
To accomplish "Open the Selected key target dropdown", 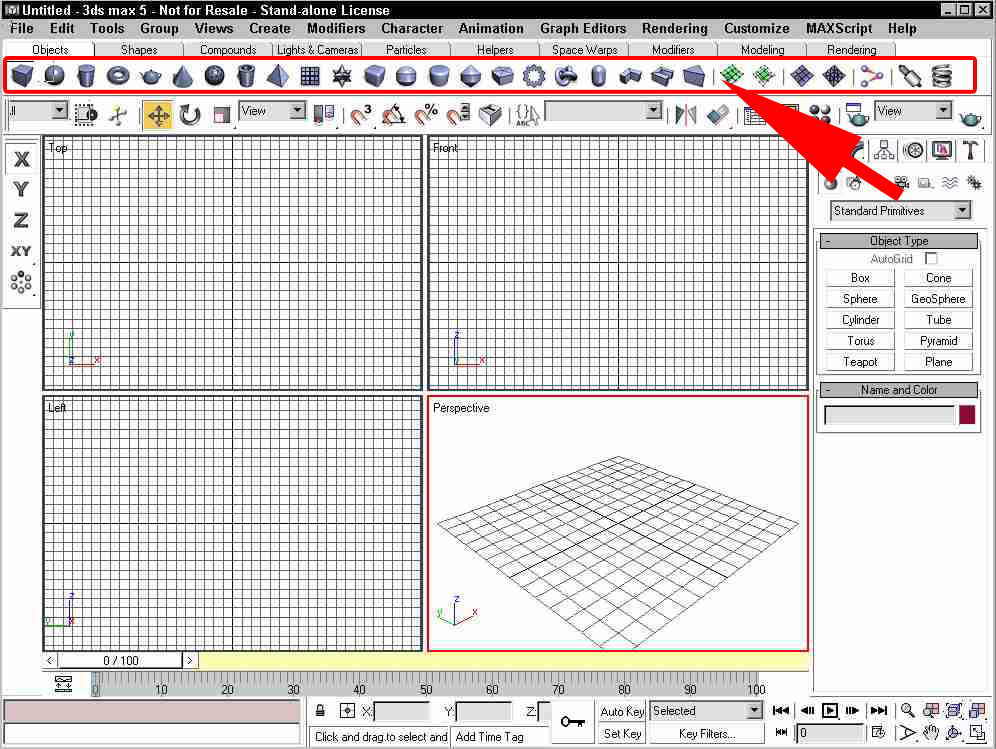I will coord(706,711).
